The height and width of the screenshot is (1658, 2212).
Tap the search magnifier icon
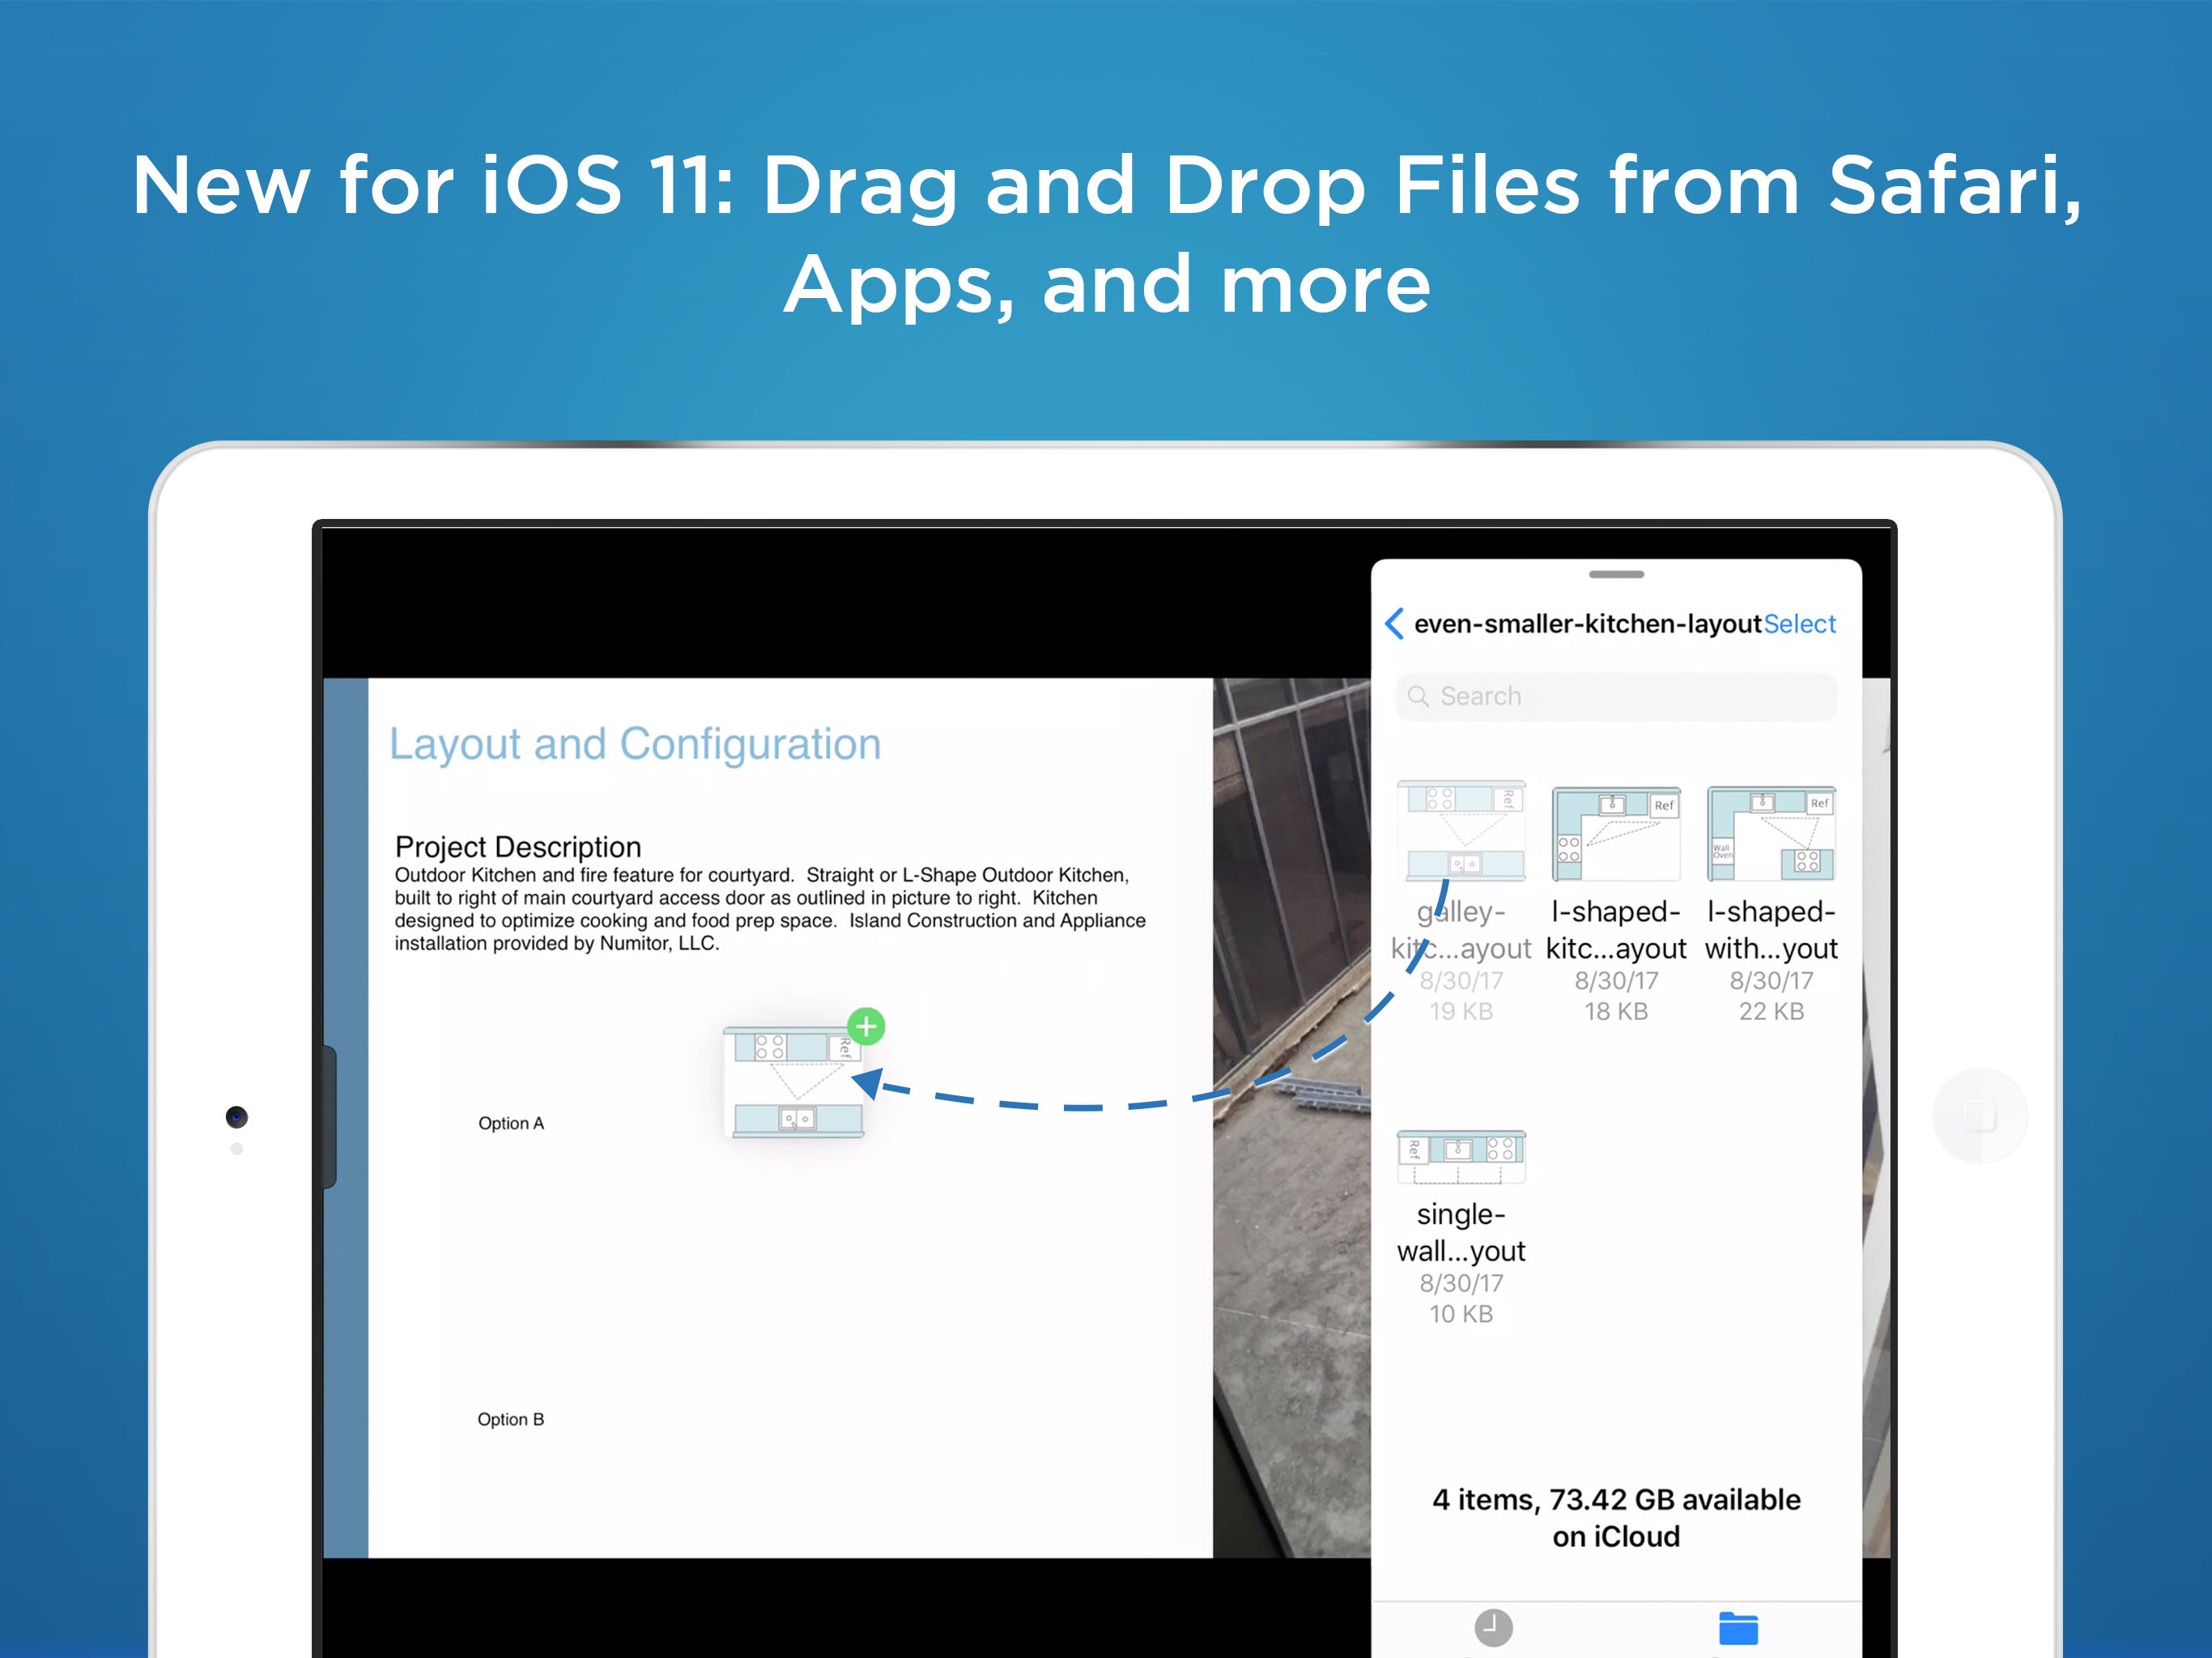1418,696
